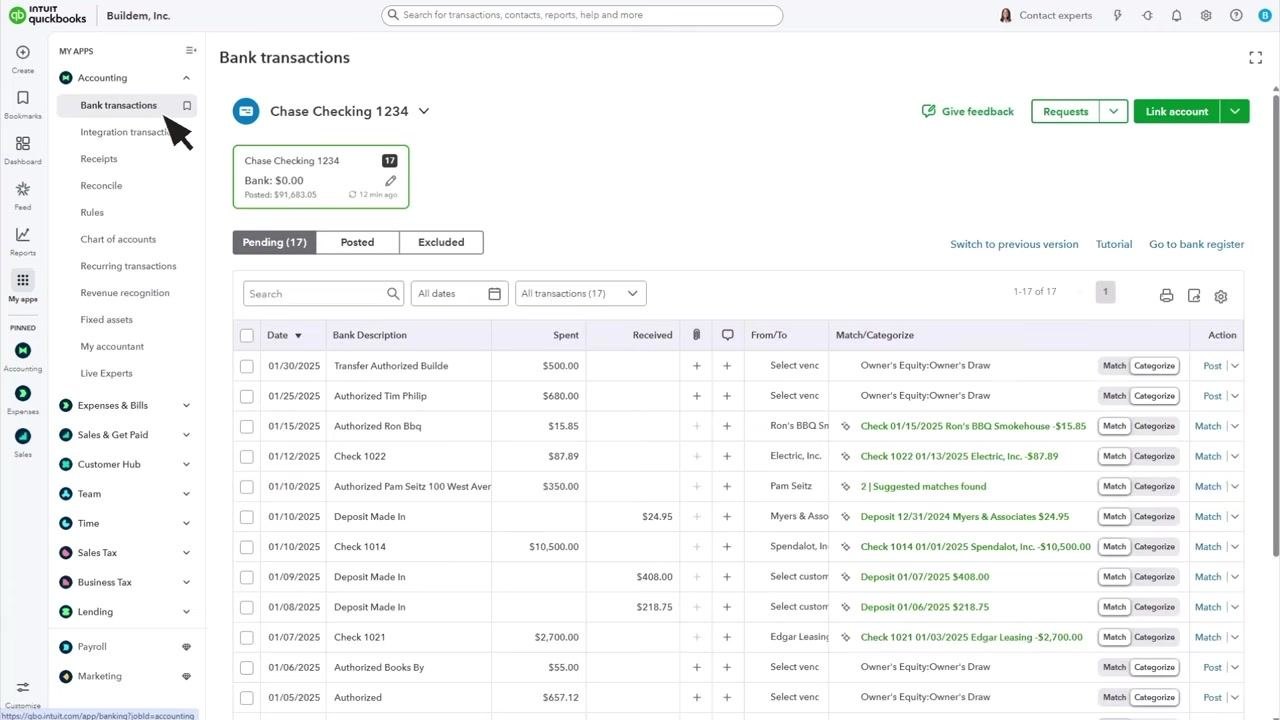1280x720 pixels.
Task: Open Bookmarks from the left rail
Action: click(x=23, y=104)
